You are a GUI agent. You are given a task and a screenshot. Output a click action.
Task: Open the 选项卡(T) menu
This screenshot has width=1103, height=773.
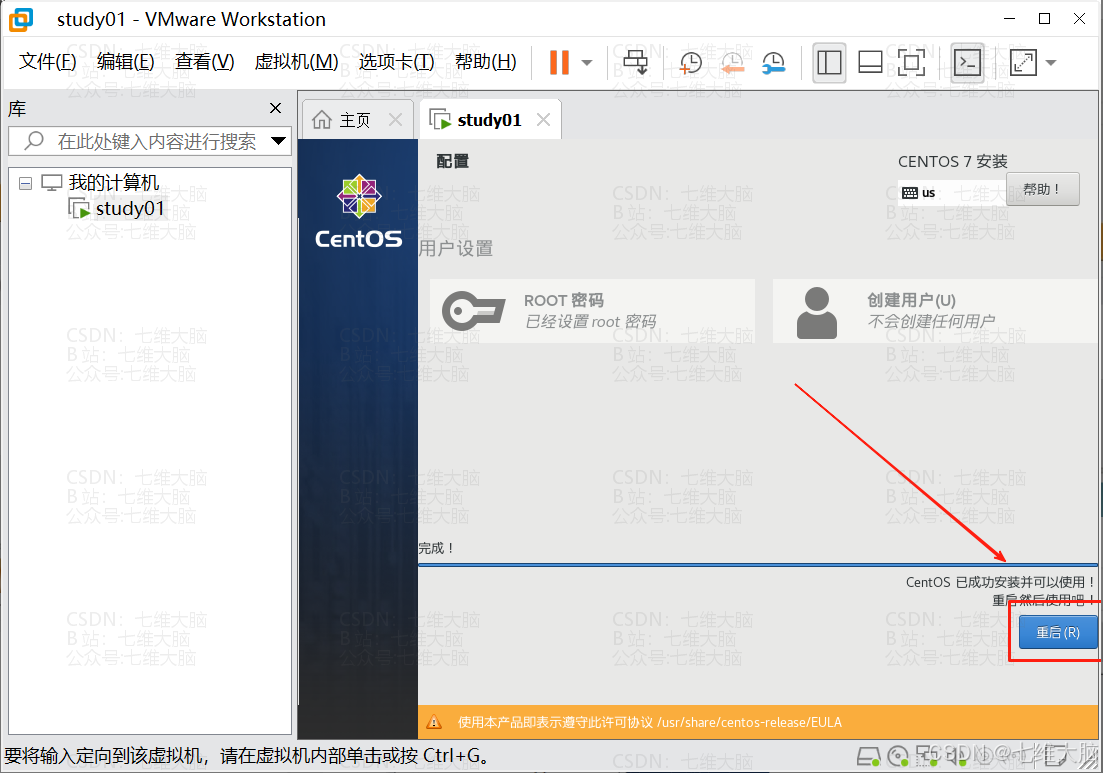coord(396,62)
